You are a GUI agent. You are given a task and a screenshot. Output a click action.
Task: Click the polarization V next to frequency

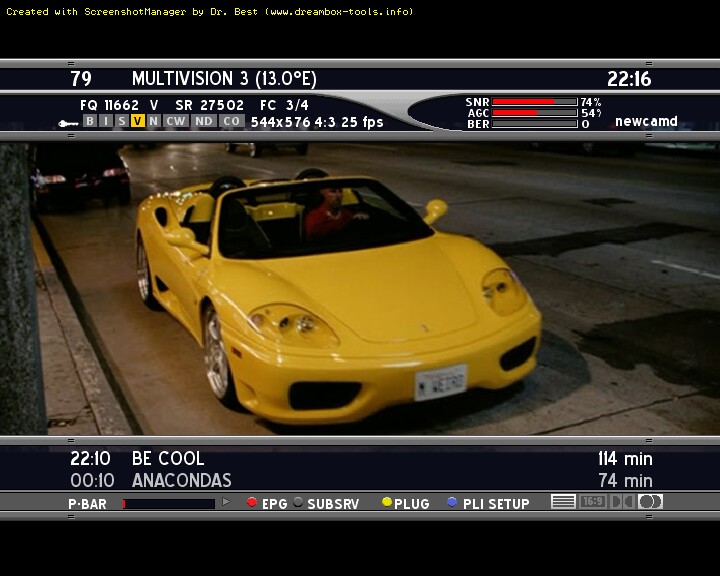[x=154, y=105]
